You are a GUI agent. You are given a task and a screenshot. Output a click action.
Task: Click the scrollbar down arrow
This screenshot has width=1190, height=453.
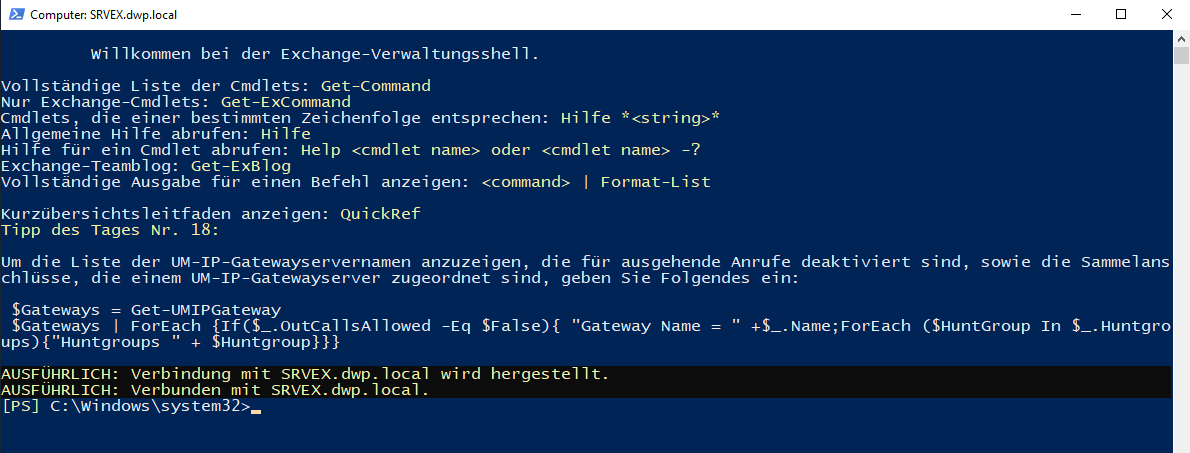coord(1181,444)
